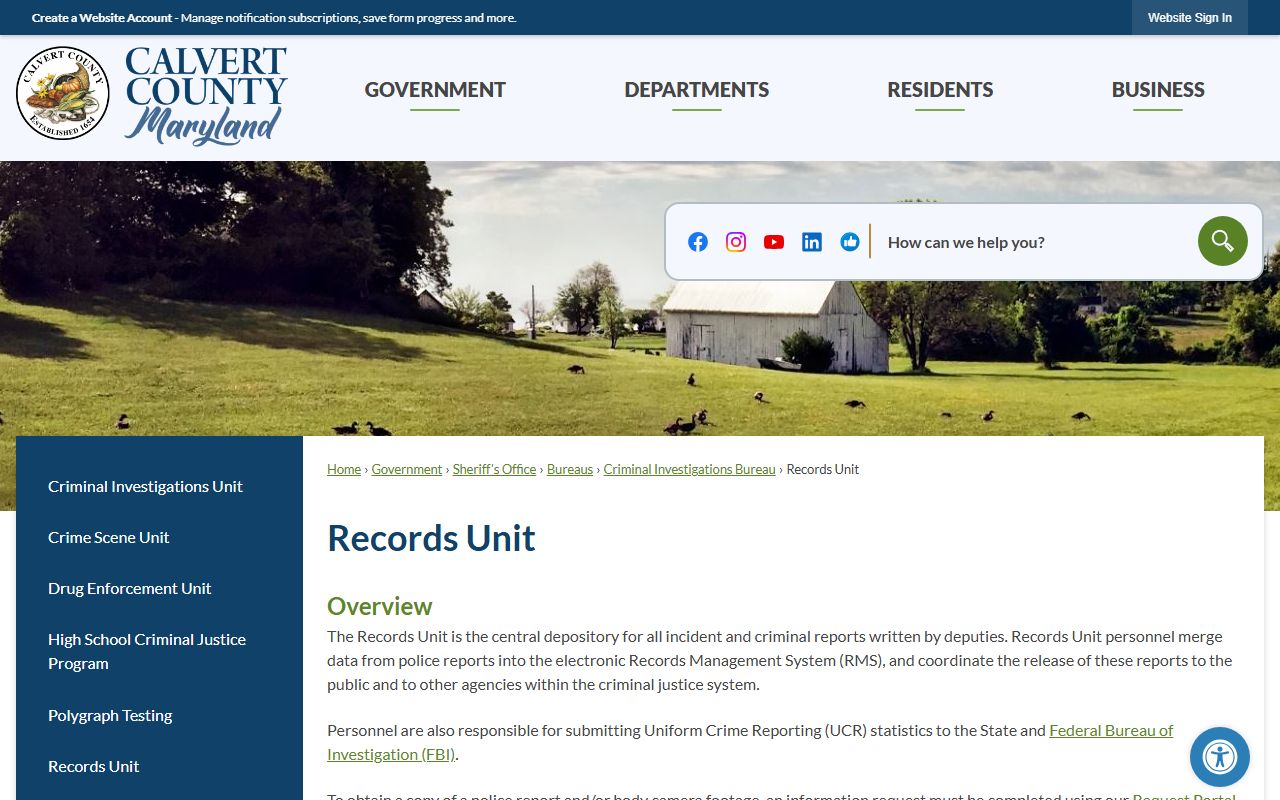This screenshot has width=1280, height=800.
Task: Open the Departments main menu
Action: (697, 90)
